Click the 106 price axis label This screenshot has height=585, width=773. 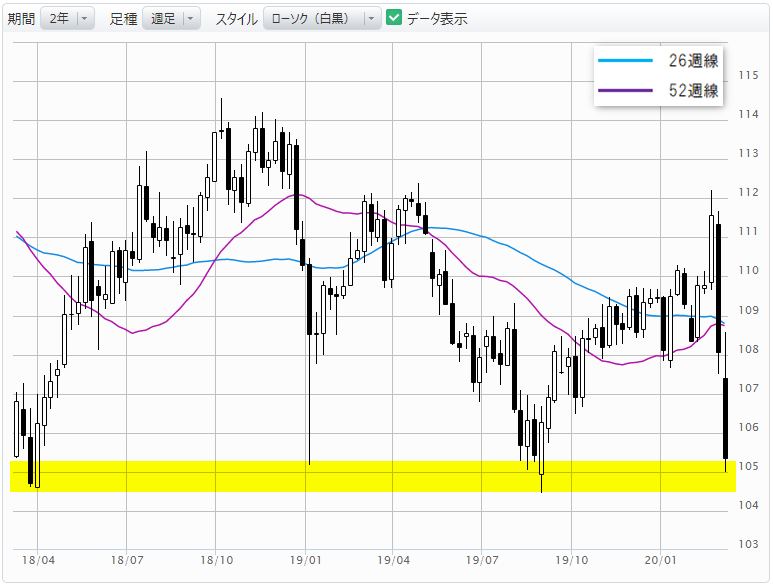click(748, 427)
